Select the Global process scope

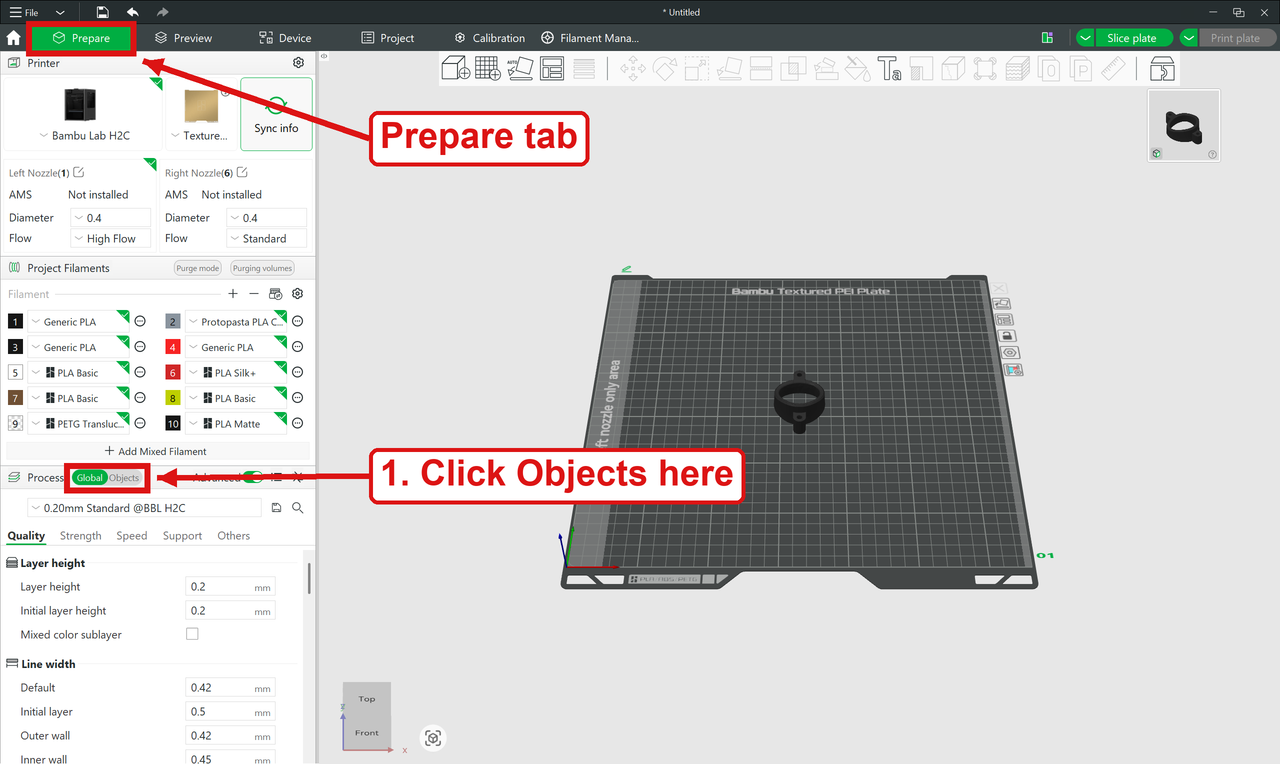coord(90,478)
